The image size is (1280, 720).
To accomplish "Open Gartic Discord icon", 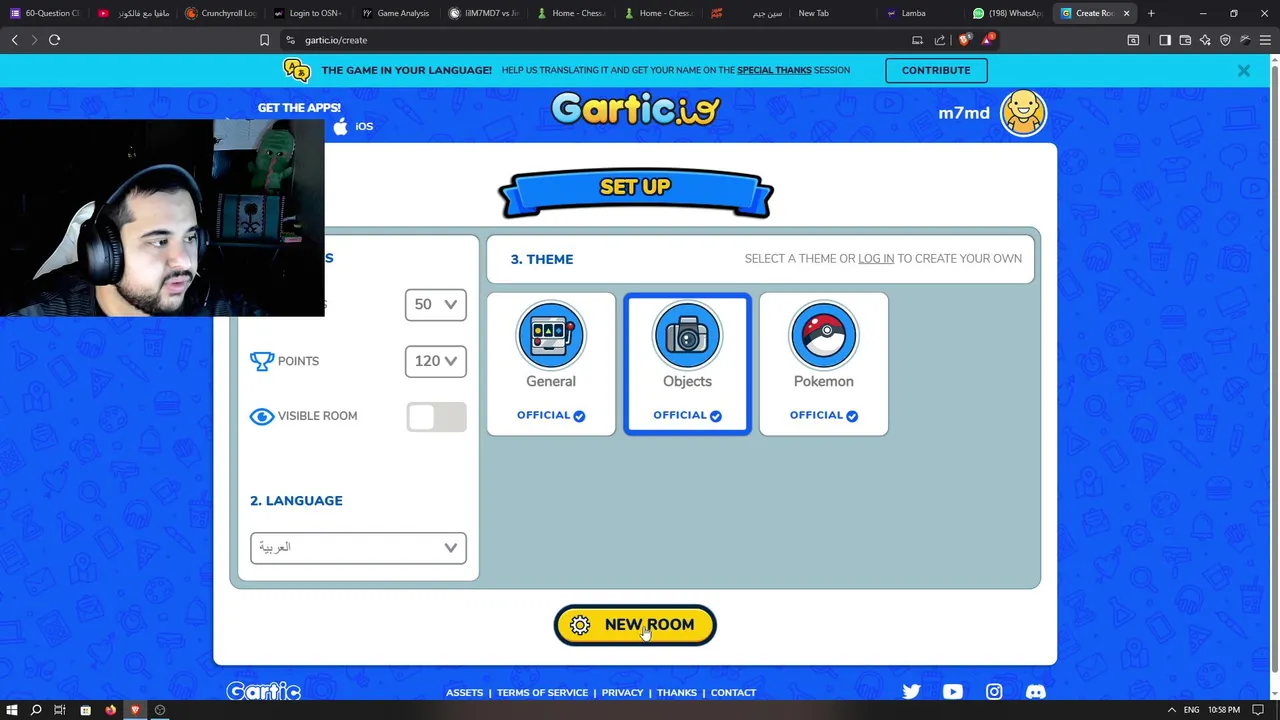I will (x=1035, y=692).
